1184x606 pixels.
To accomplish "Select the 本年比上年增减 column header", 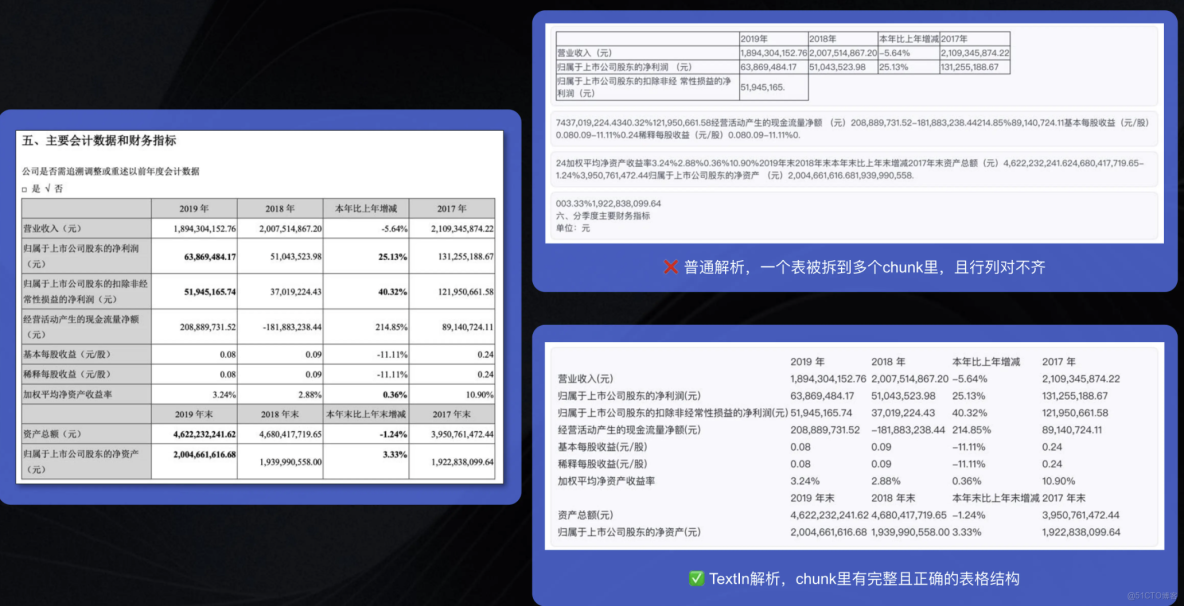I will point(364,209).
